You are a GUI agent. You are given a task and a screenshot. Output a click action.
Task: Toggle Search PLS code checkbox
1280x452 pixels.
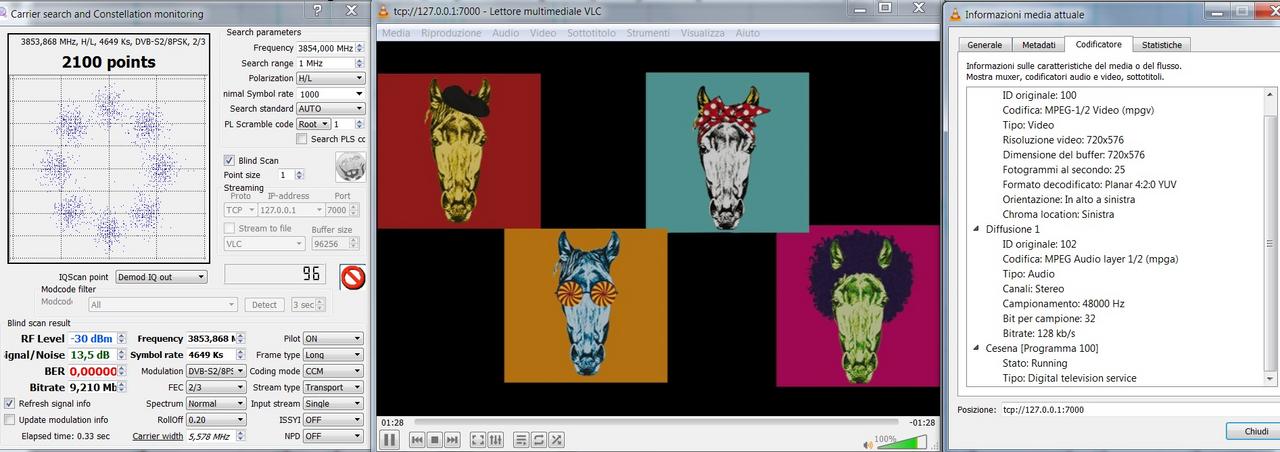pyautogui.click(x=302, y=139)
